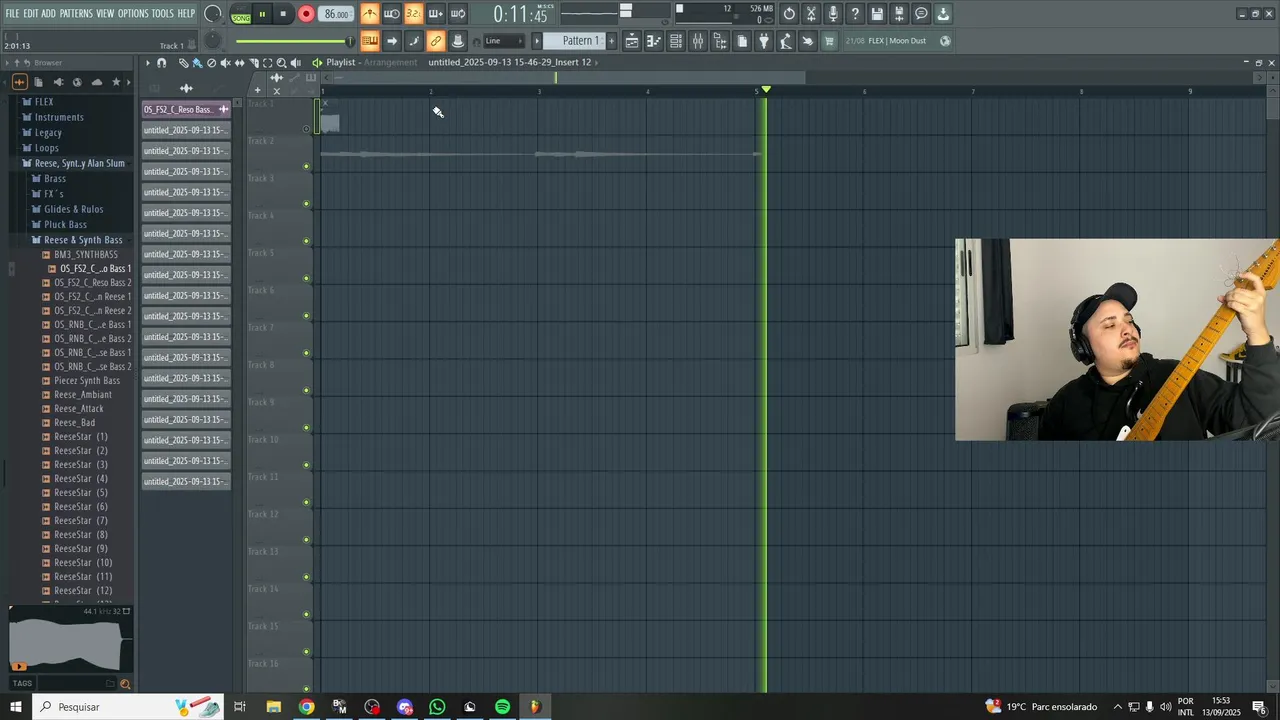Viewport: 1280px width, 720px height.
Task: Click the playhead marker on the timeline
Action: click(766, 90)
